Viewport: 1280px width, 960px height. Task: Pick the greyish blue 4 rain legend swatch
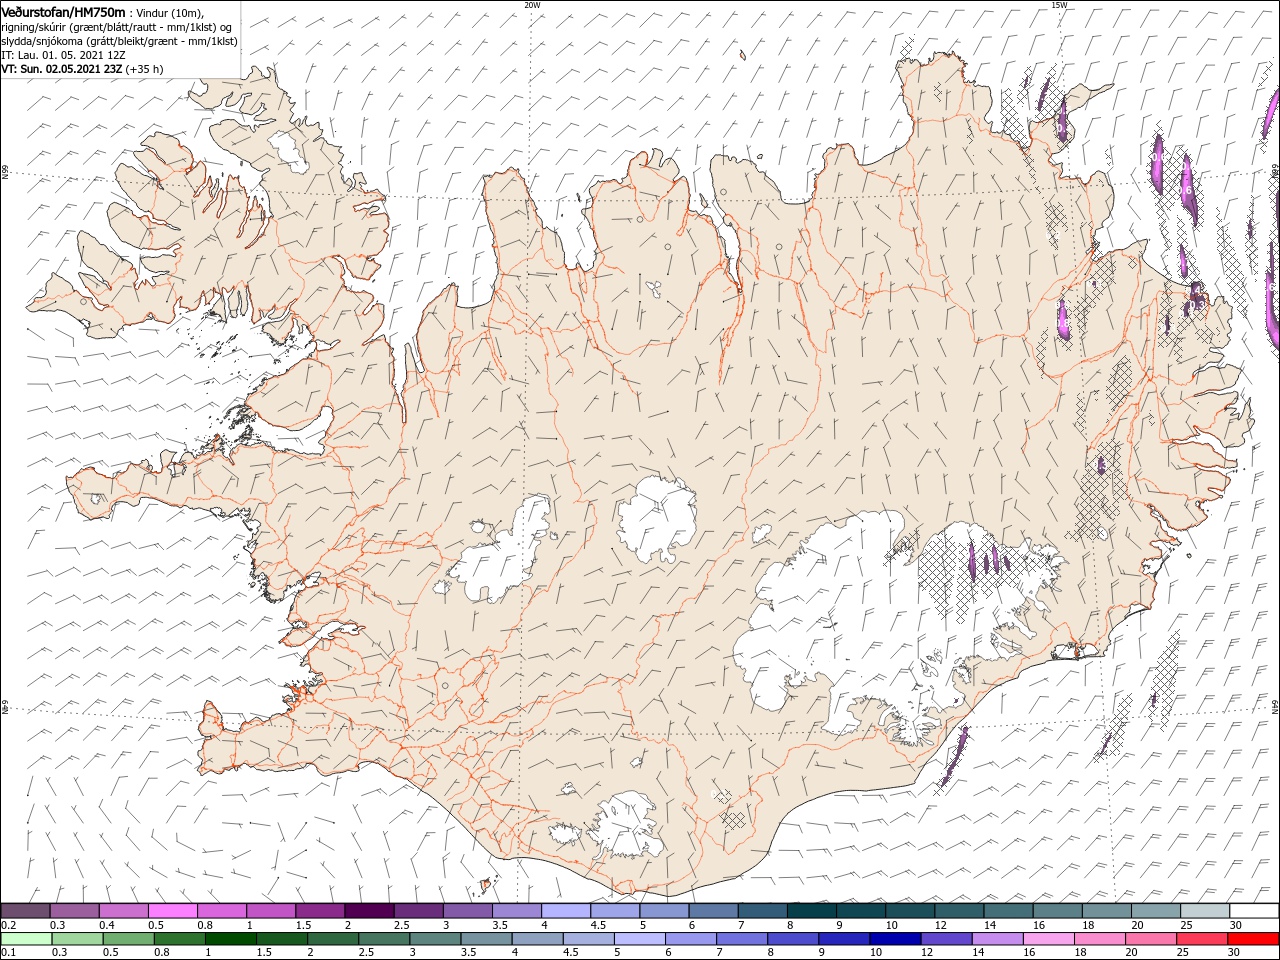click(x=536, y=939)
